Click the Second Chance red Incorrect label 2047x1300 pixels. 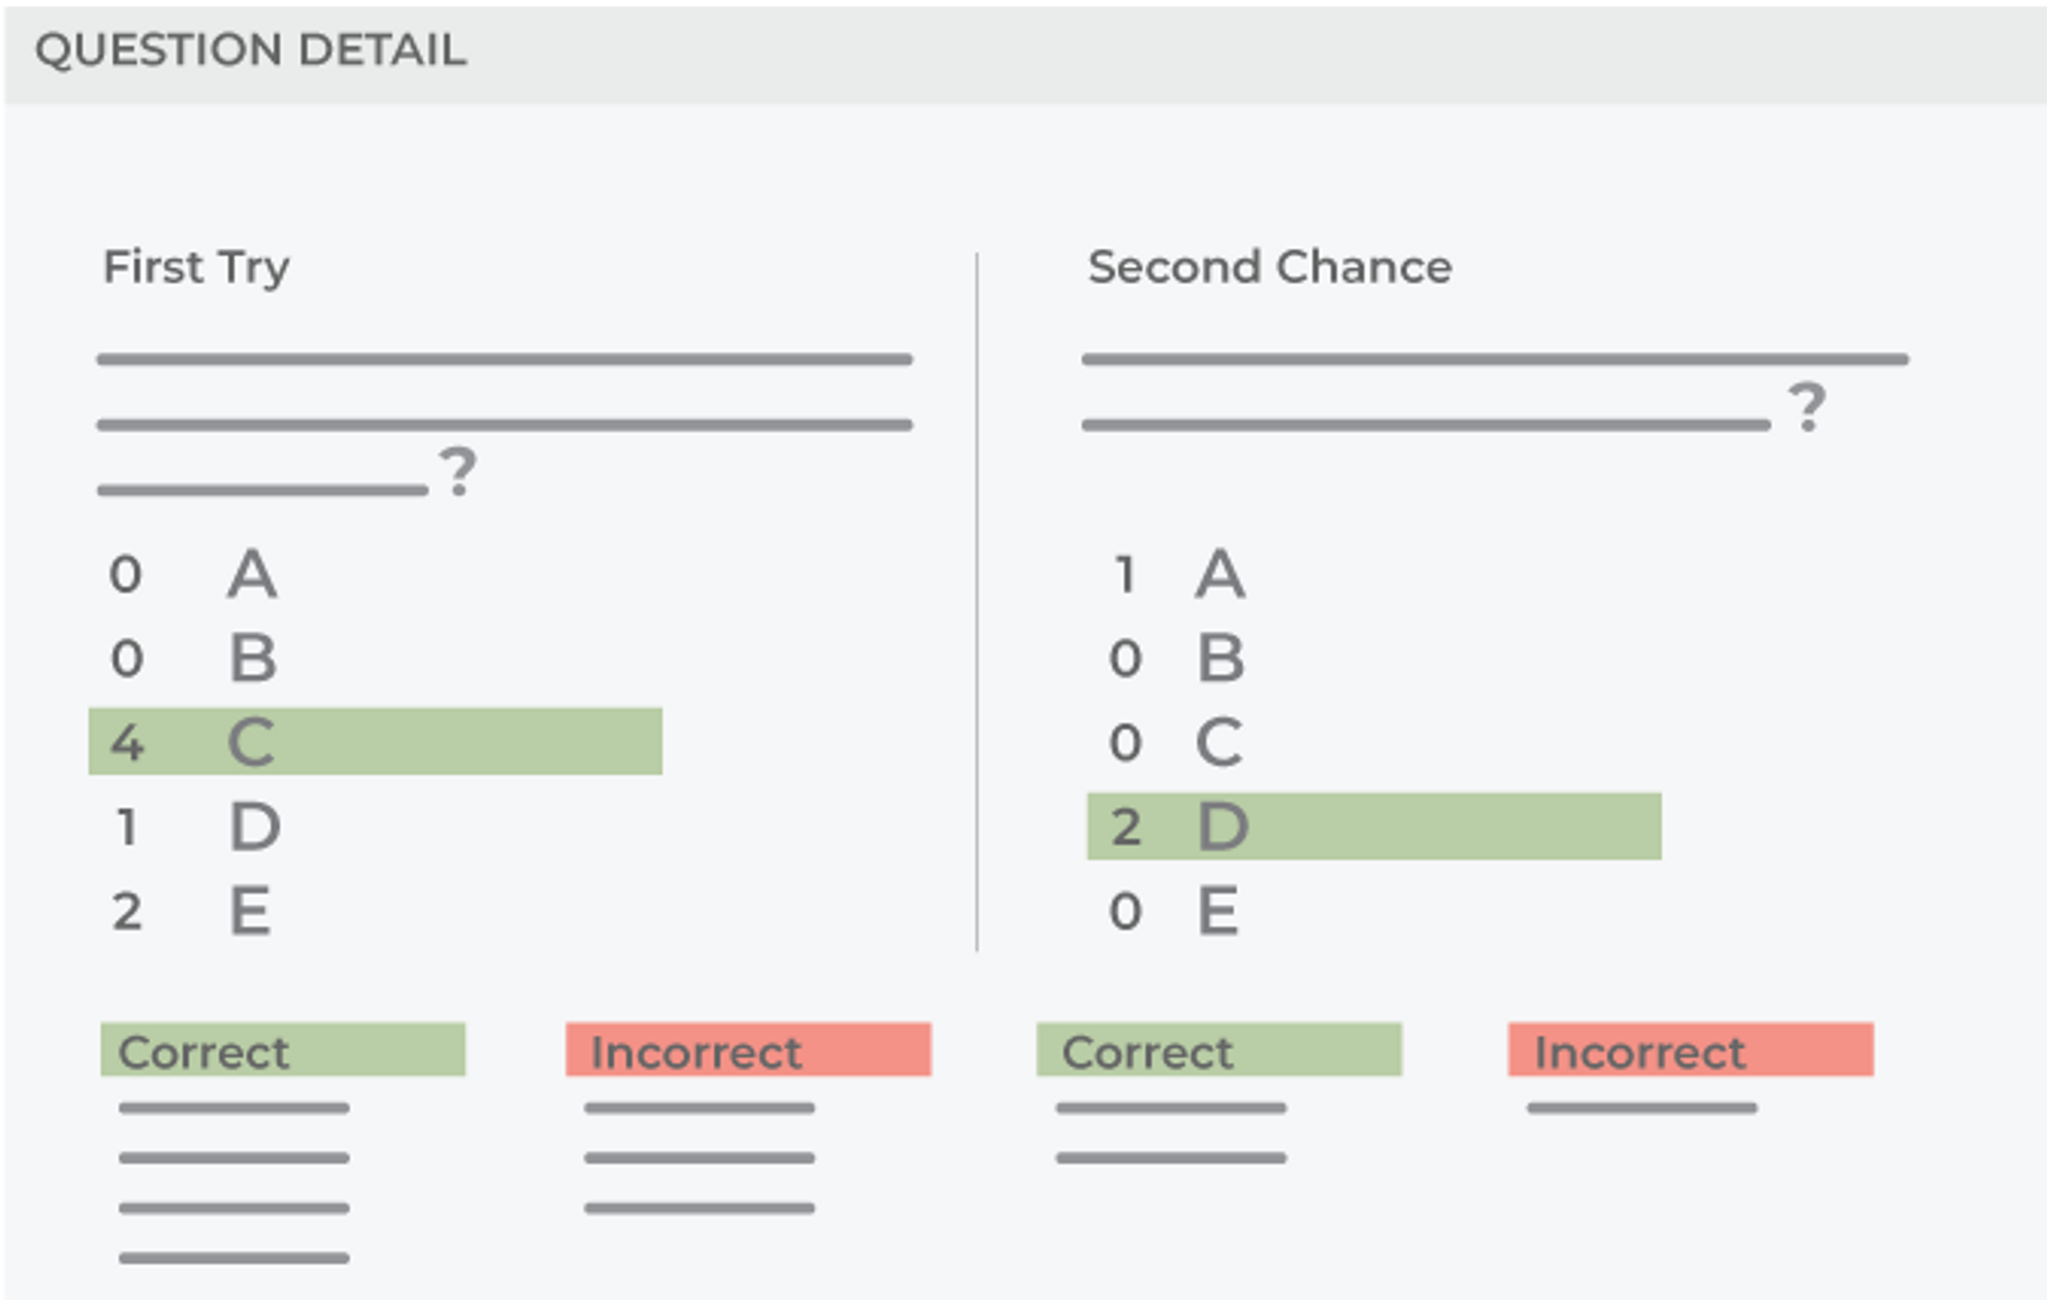(1690, 1050)
